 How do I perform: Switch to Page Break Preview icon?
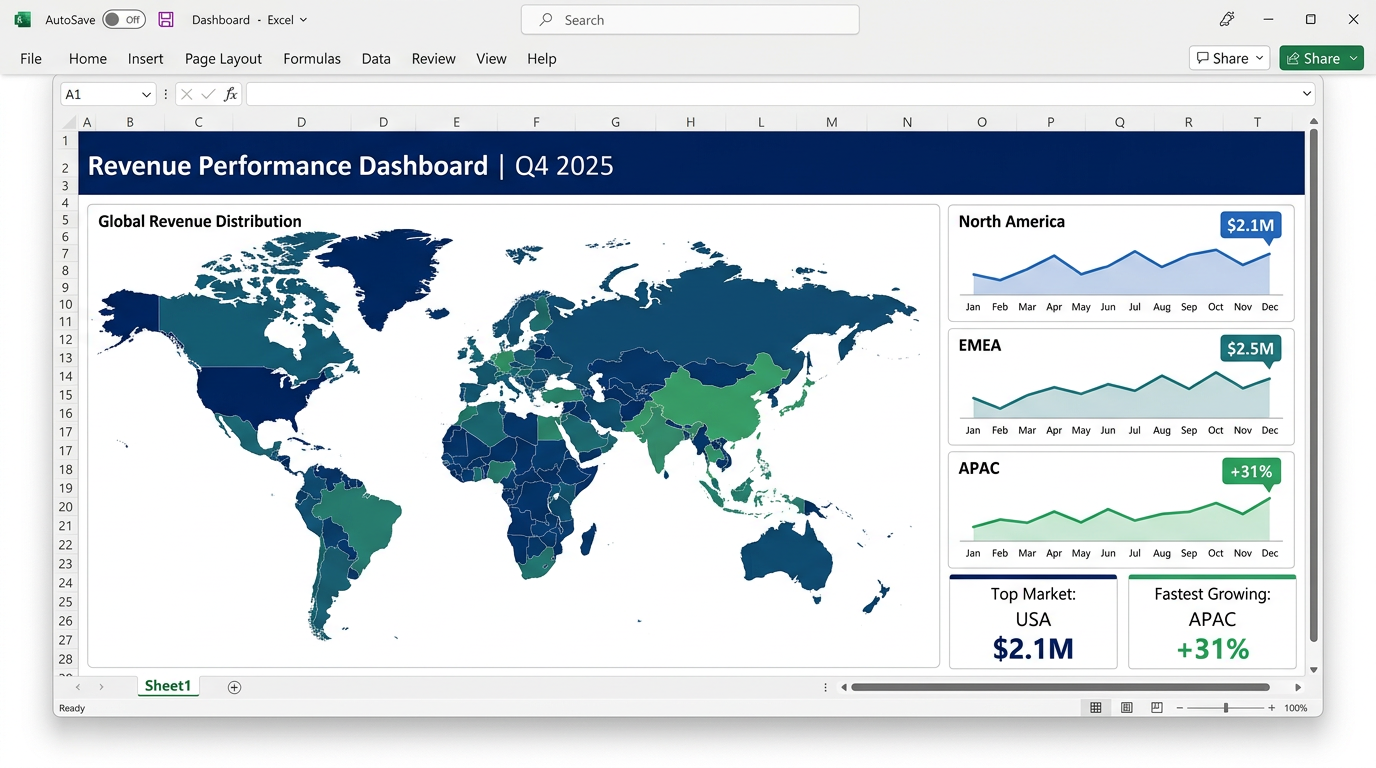1157,708
